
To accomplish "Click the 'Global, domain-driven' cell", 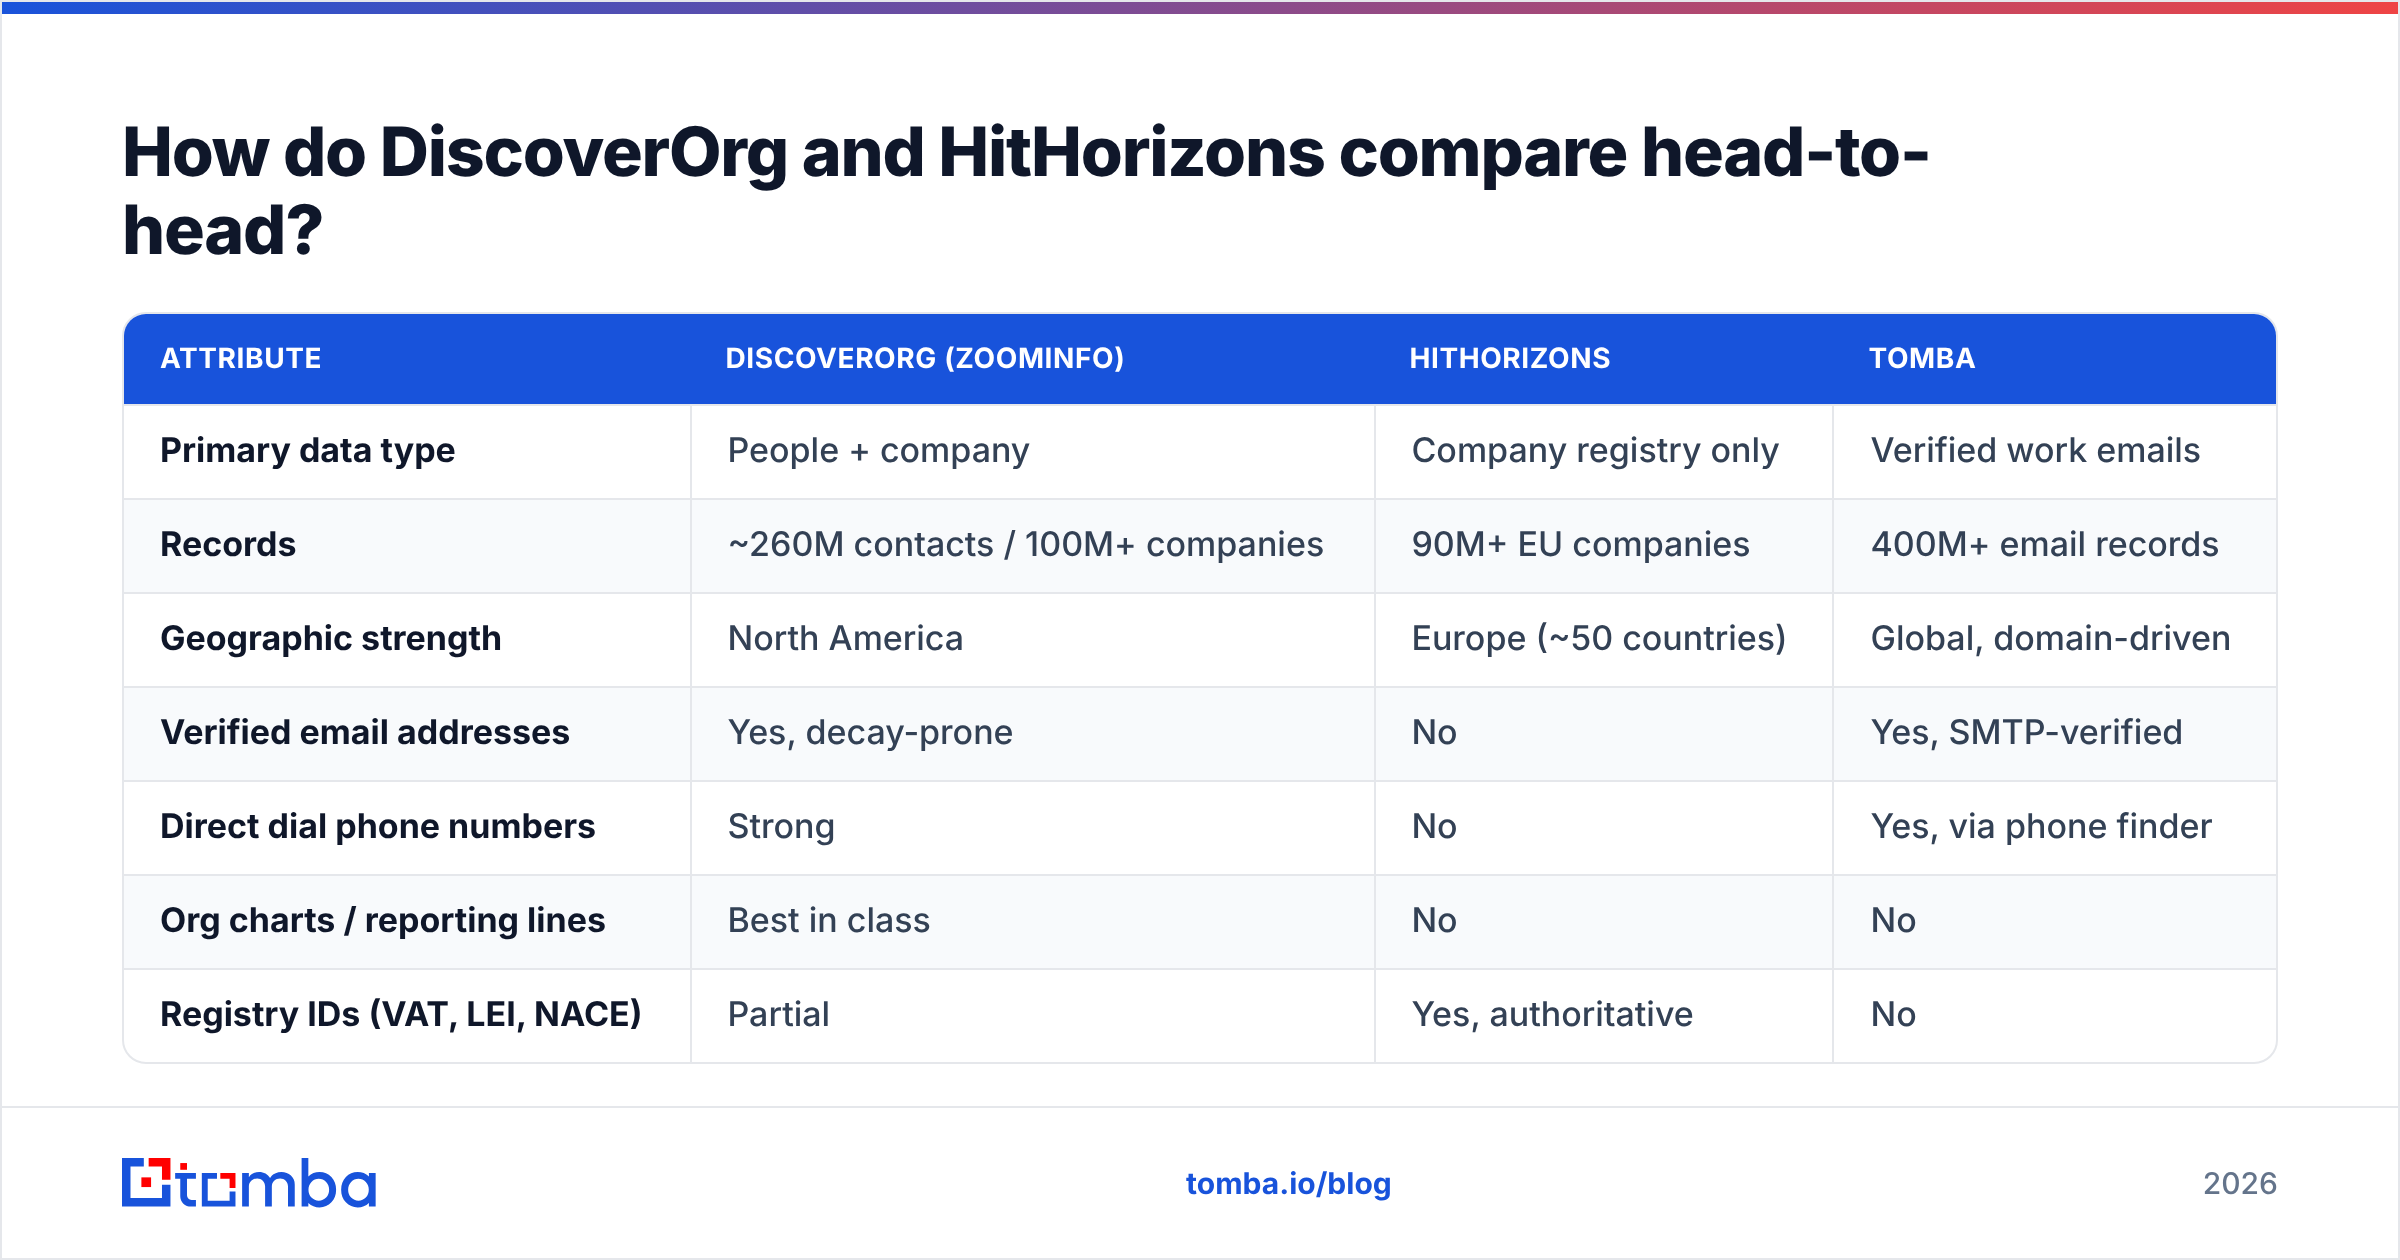I will pos(2050,639).
